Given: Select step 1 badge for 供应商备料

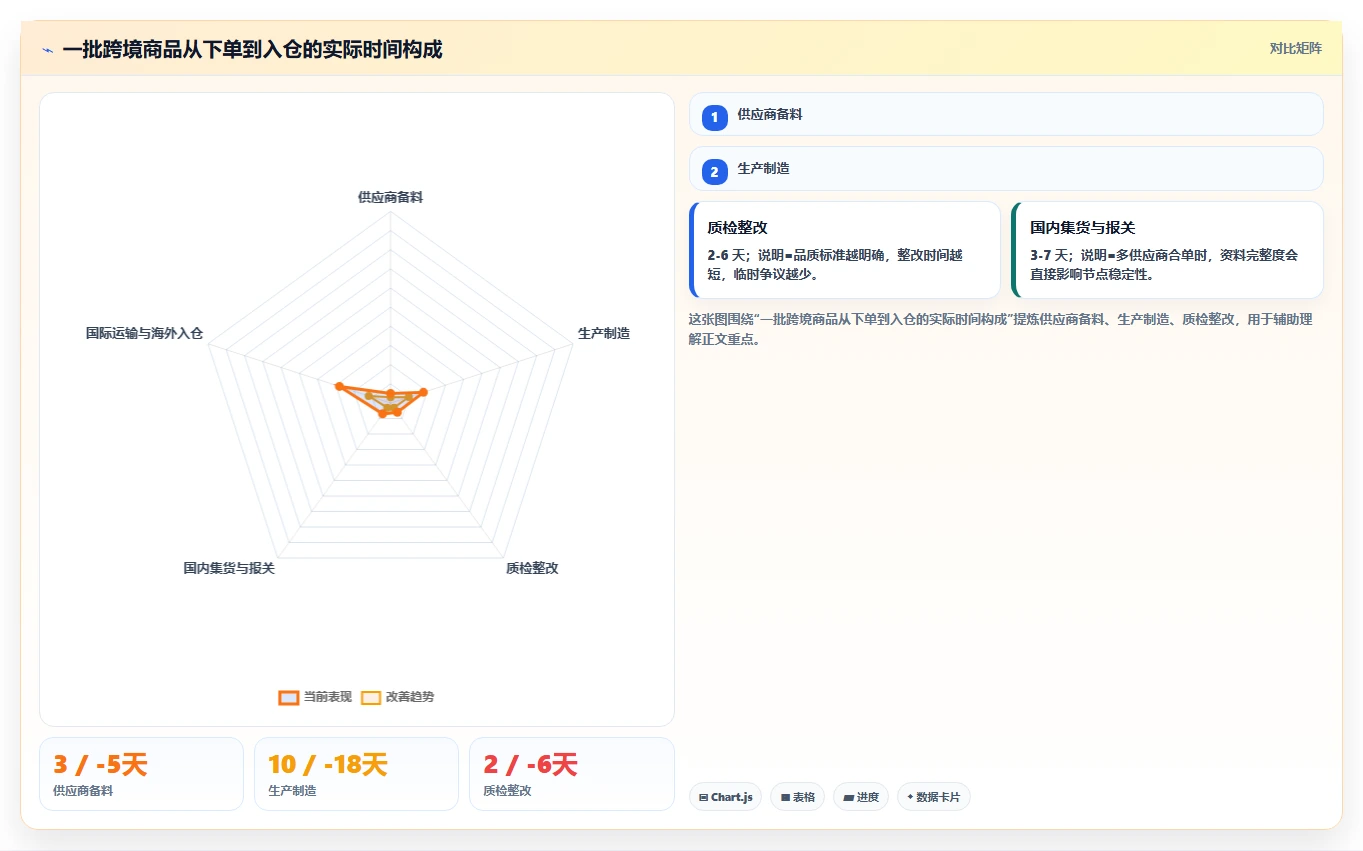Looking at the screenshot, I should (x=714, y=118).
